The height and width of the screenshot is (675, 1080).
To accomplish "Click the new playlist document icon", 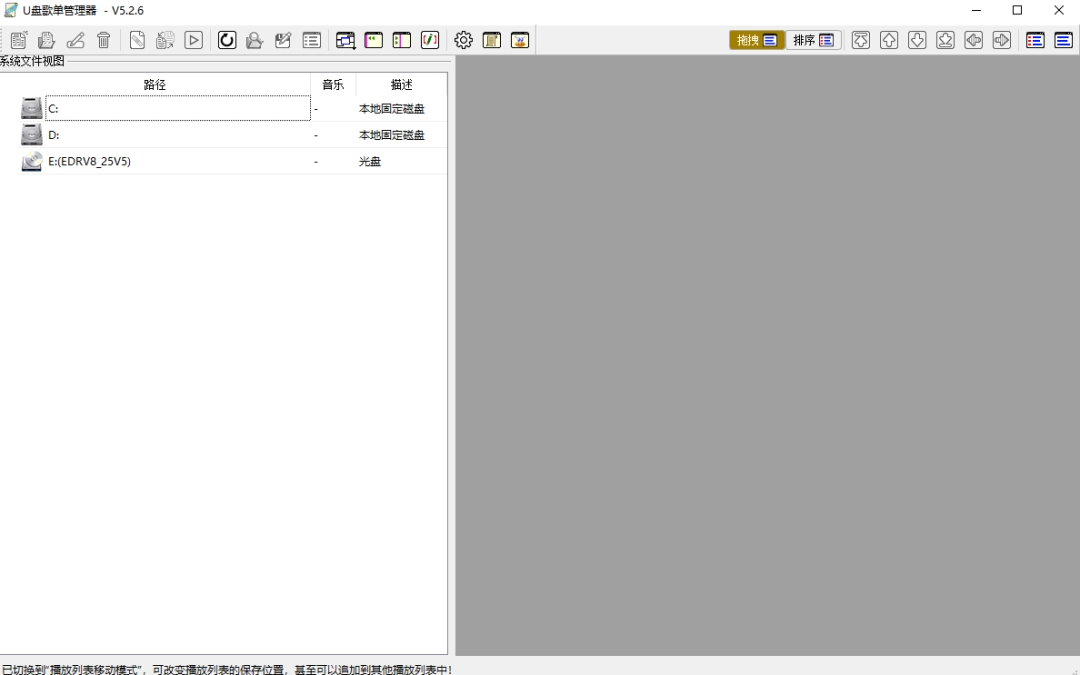I will [x=18, y=40].
